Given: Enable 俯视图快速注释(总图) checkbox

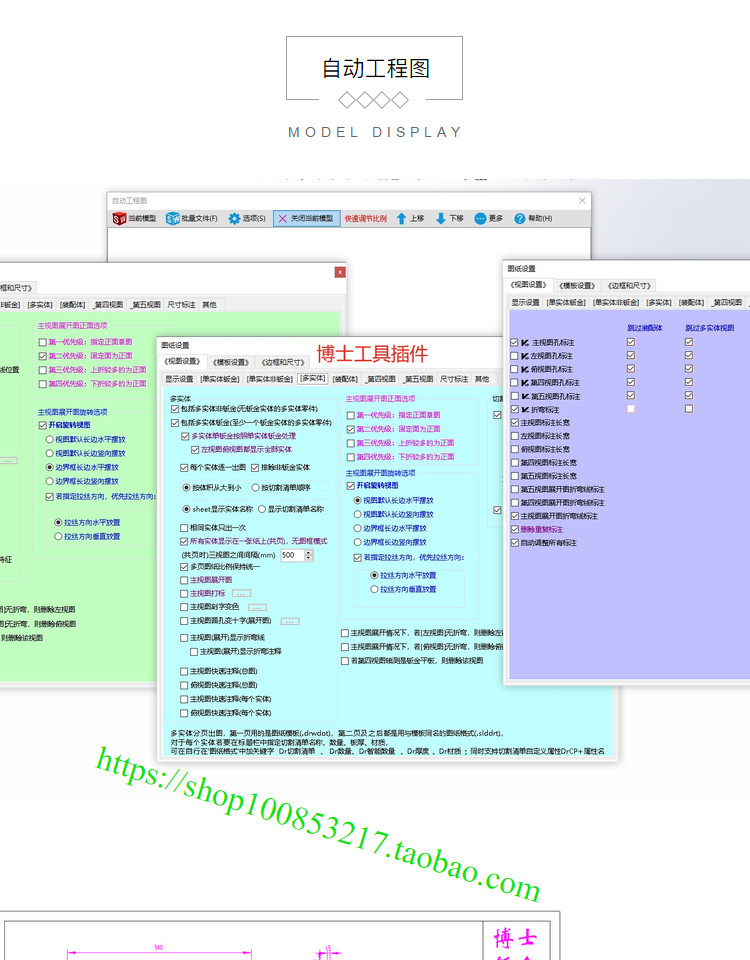Looking at the screenshot, I should pos(184,686).
